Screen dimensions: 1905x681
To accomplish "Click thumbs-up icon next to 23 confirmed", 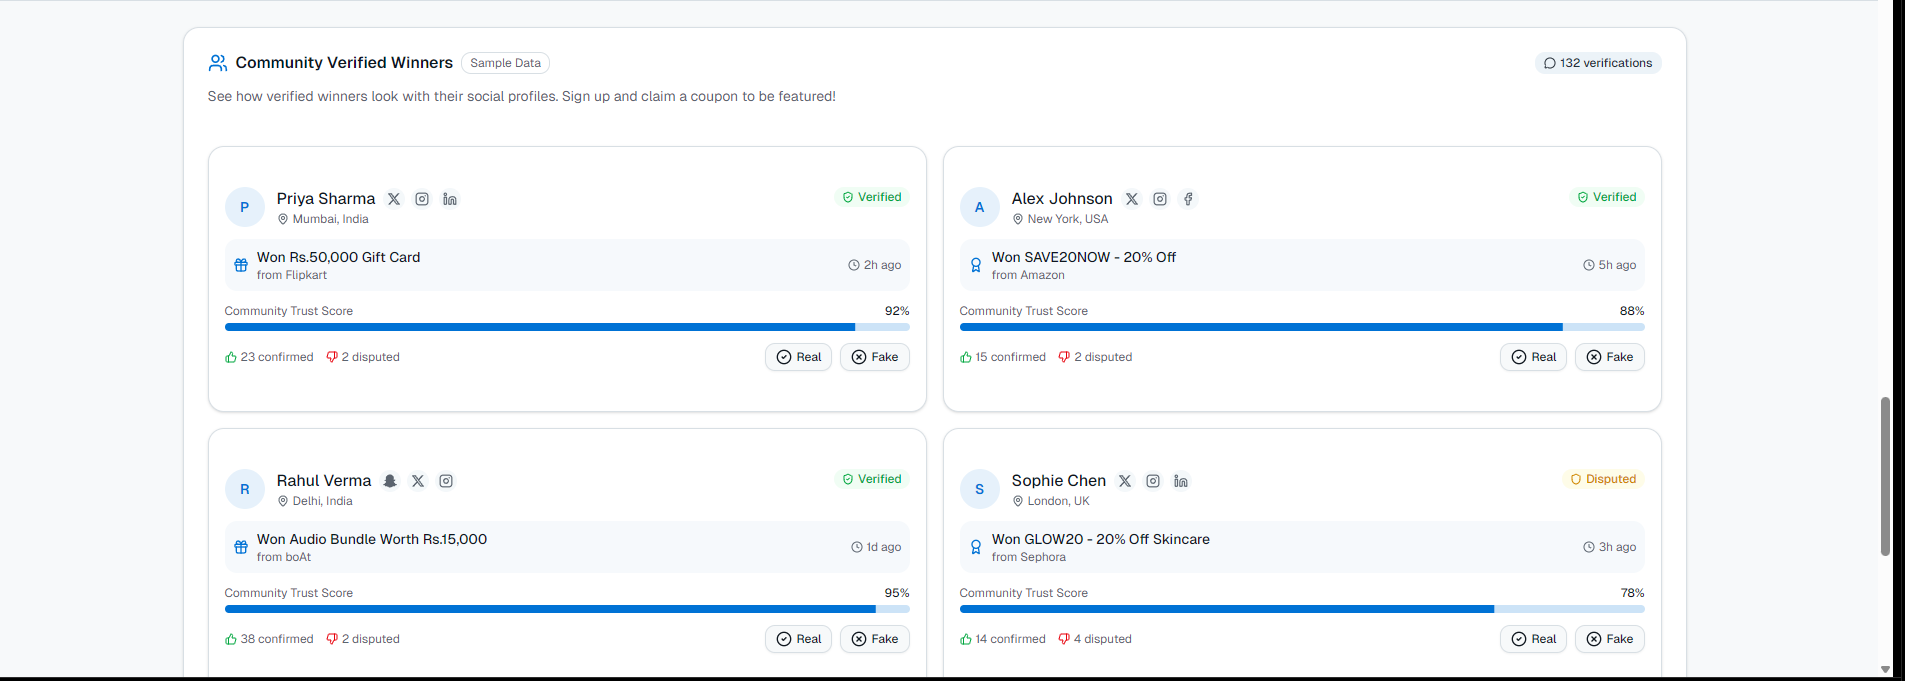I will 231,357.
